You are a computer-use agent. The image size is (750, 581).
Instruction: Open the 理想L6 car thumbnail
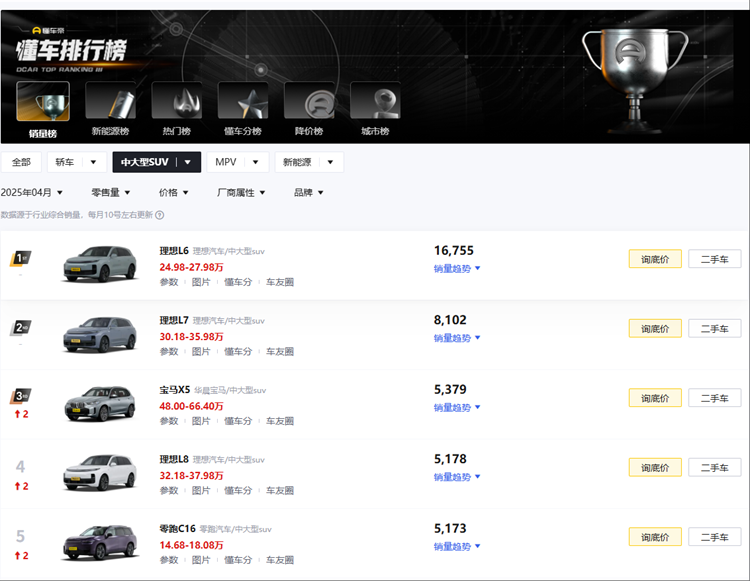pyautogui.click(x=100, y=263)
